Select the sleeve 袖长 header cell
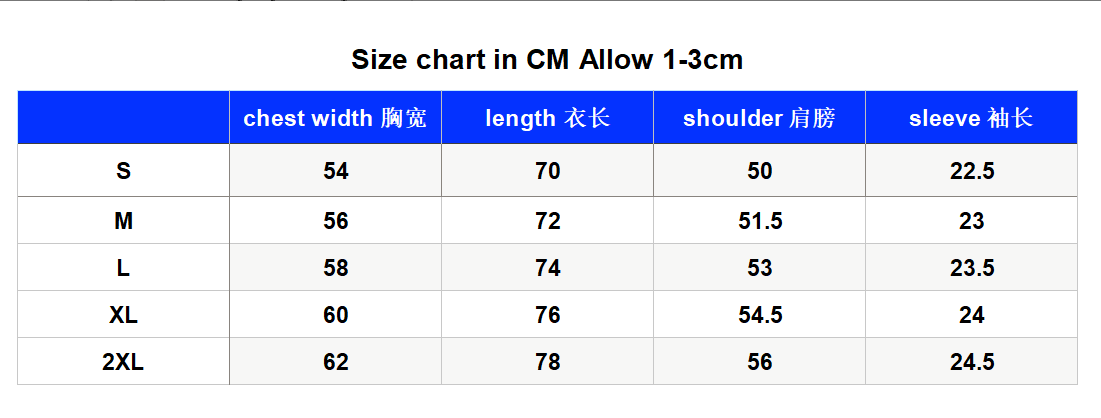 coord(971,117)
